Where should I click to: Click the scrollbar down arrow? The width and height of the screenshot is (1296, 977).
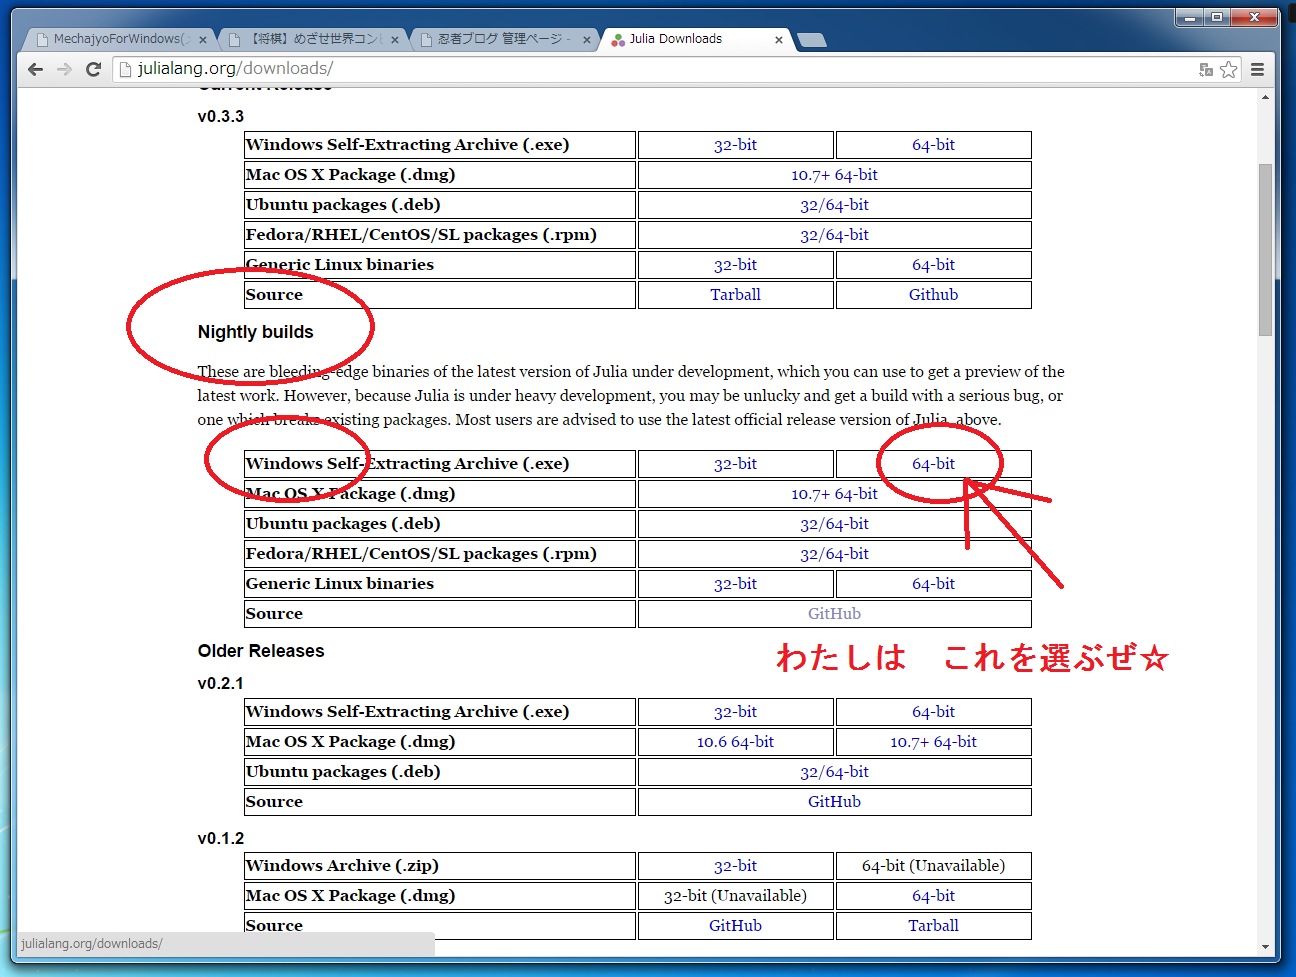[1265, 946]
